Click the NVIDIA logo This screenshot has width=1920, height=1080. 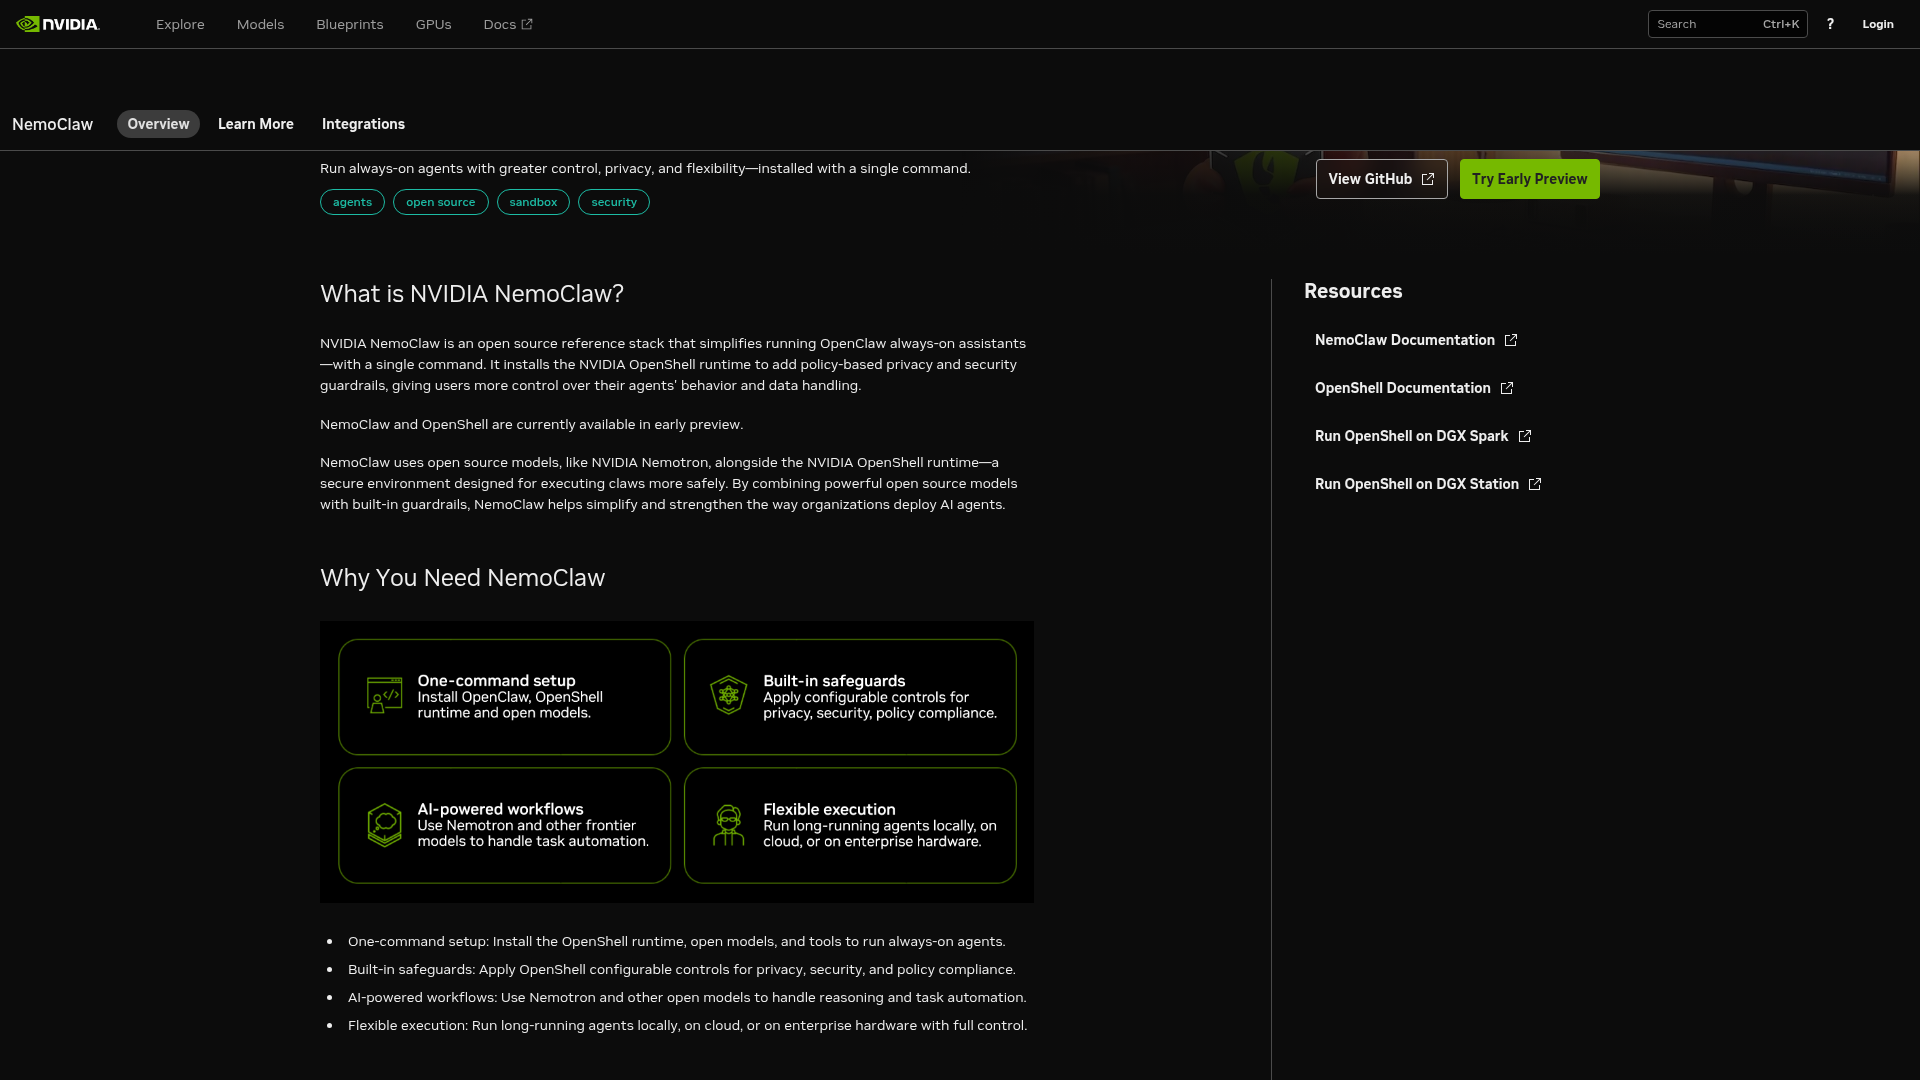58,24
